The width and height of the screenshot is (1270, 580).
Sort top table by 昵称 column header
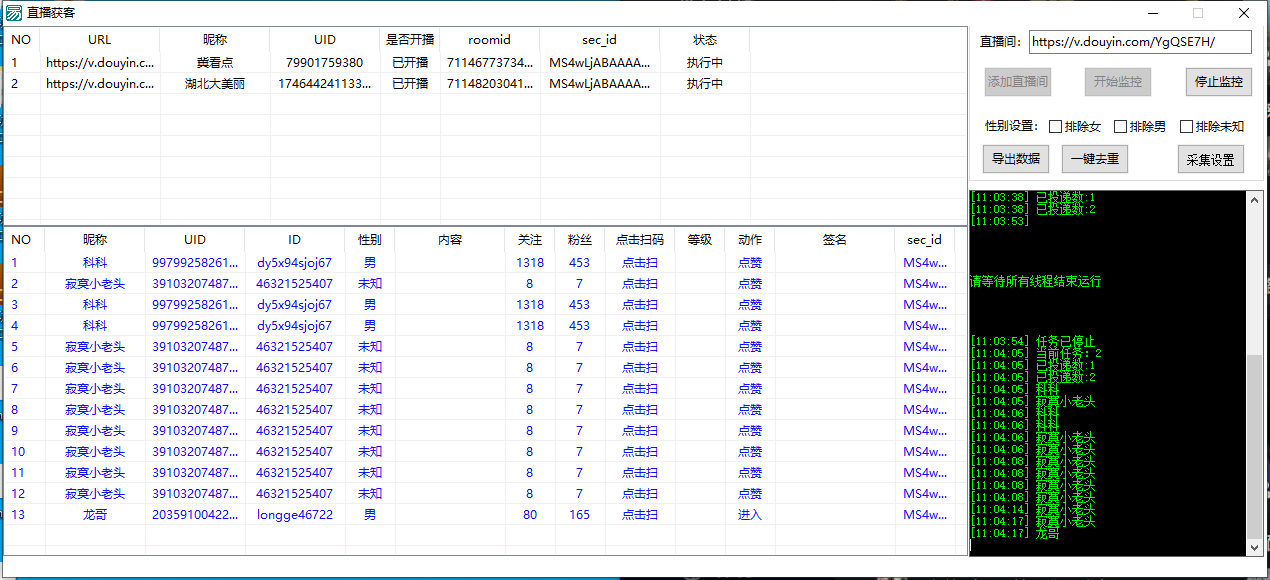(215, 40)
